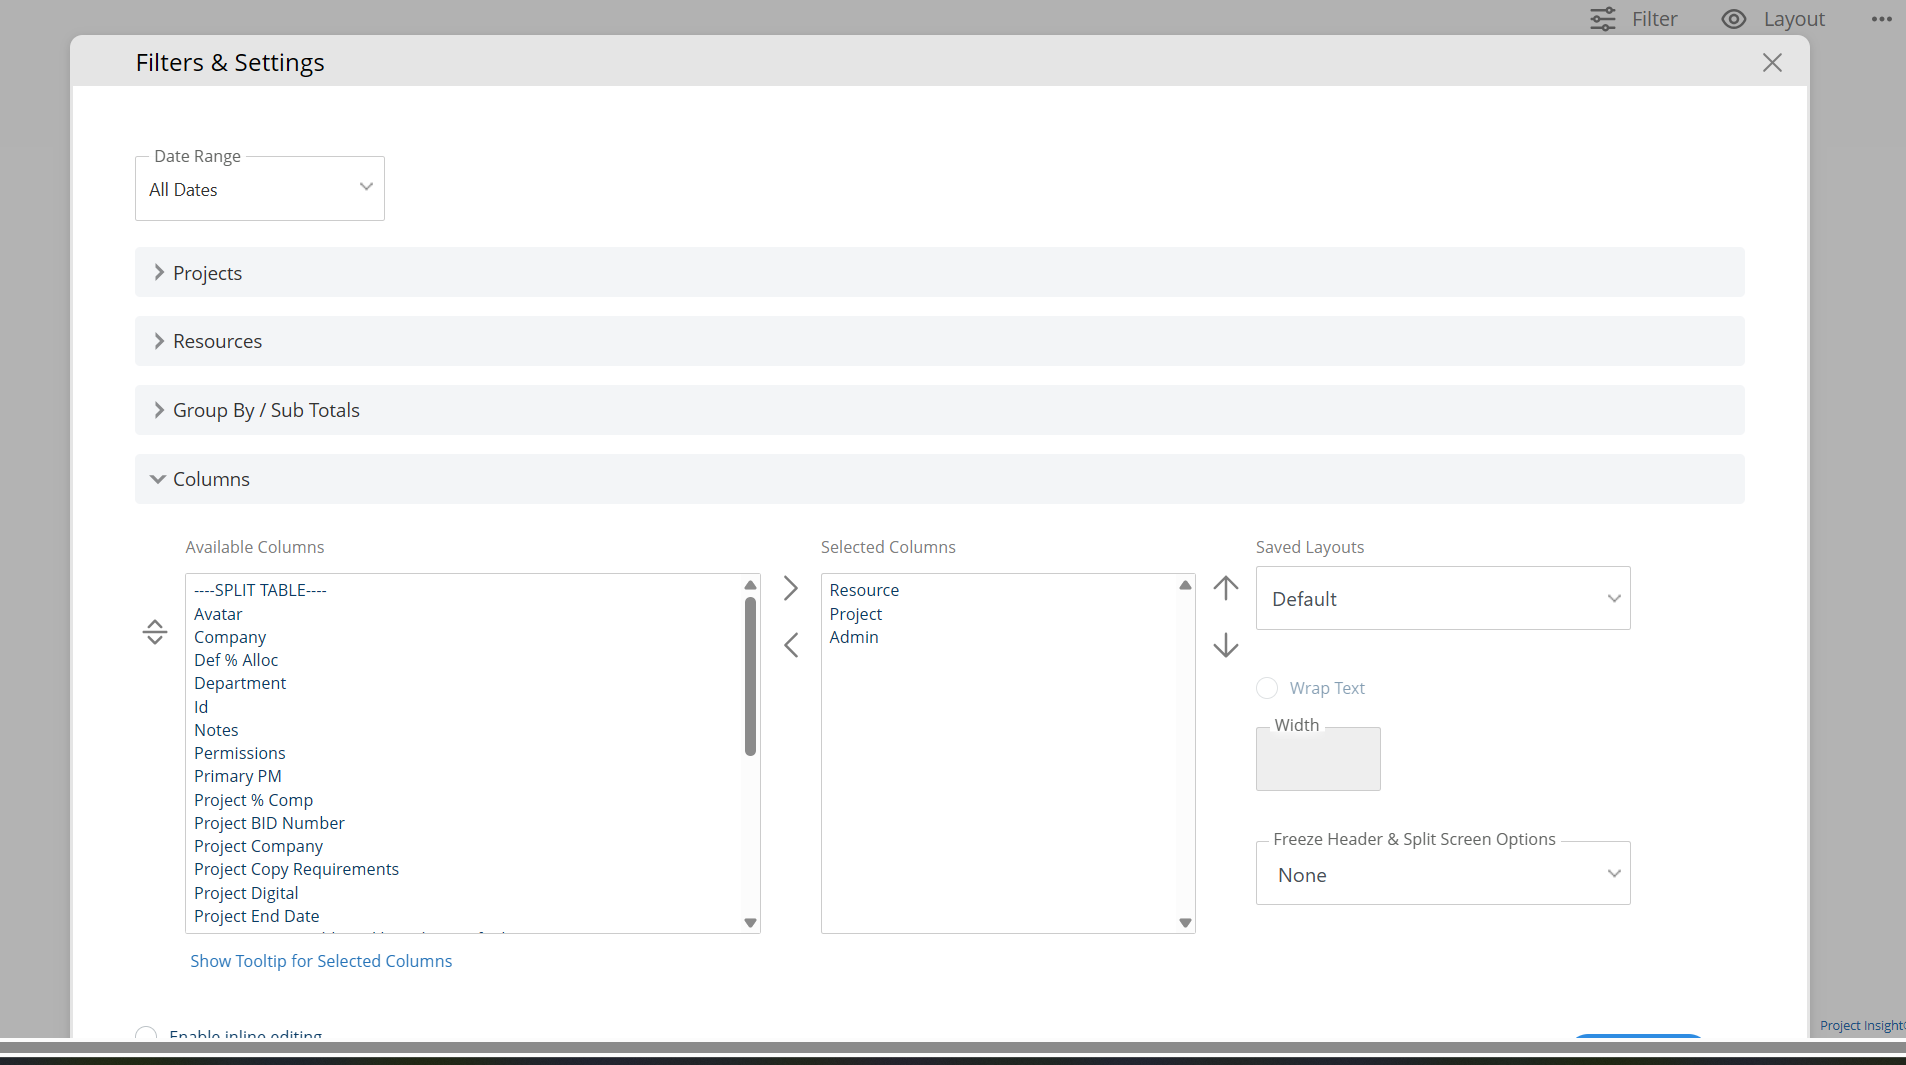1906x1065 pixels.
Task: Open the Date Range dropdown
Action: click(x=260, y=189)
